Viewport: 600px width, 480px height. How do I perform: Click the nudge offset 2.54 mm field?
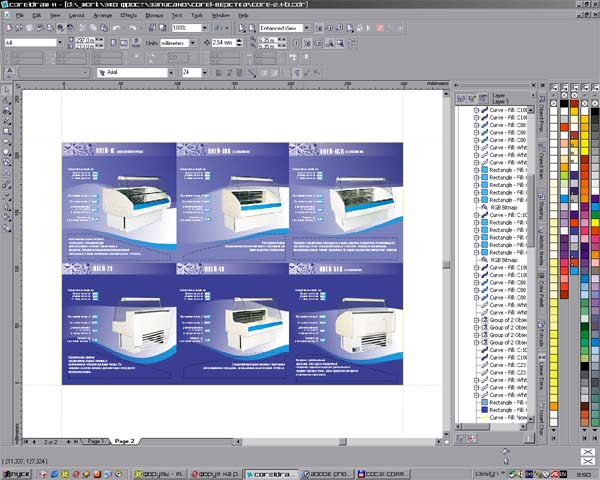[223, 42]
